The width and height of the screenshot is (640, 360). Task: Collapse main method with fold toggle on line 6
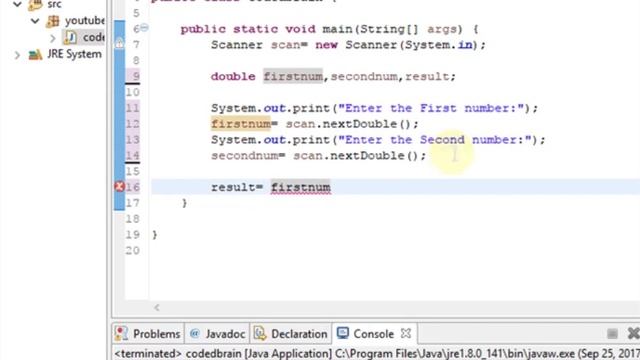(x=144, y=28)
